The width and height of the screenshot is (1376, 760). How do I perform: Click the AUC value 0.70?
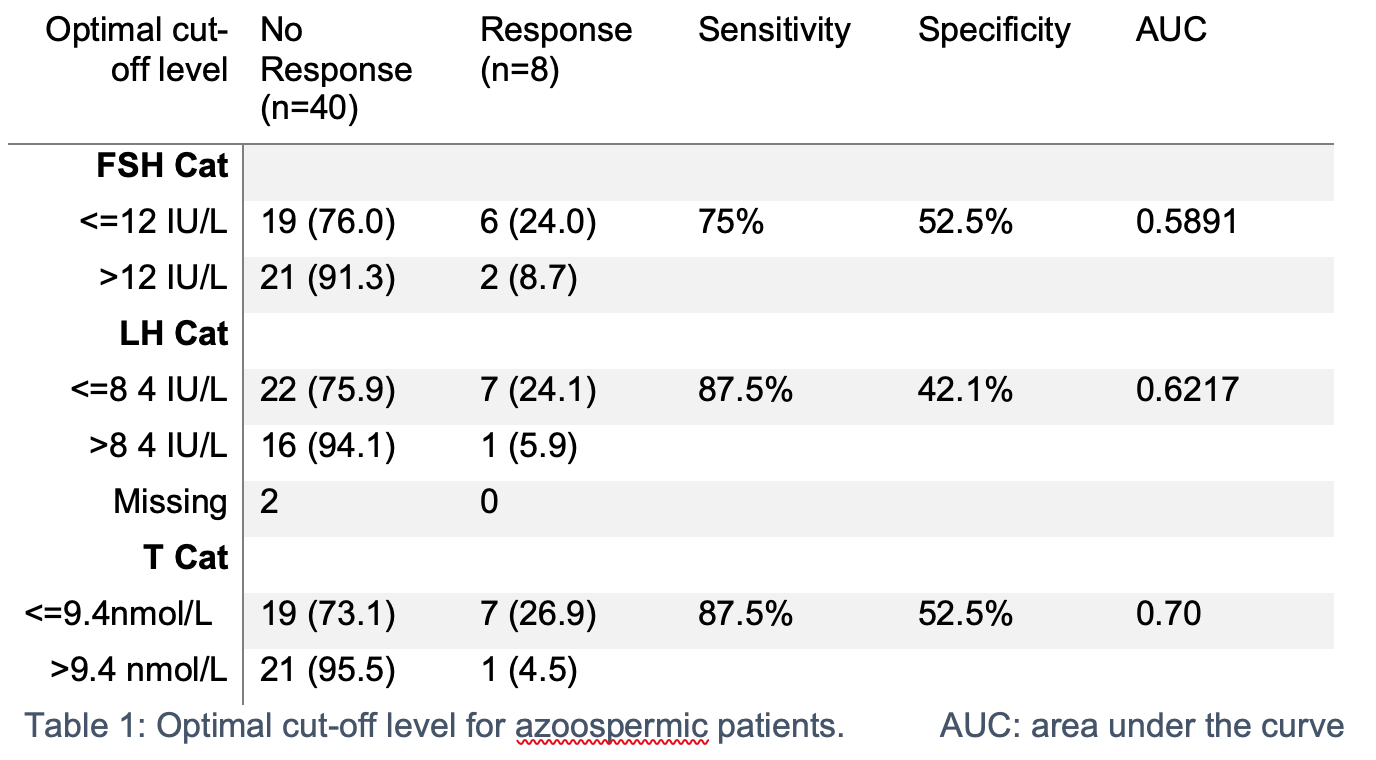(x=1168, y=613)
